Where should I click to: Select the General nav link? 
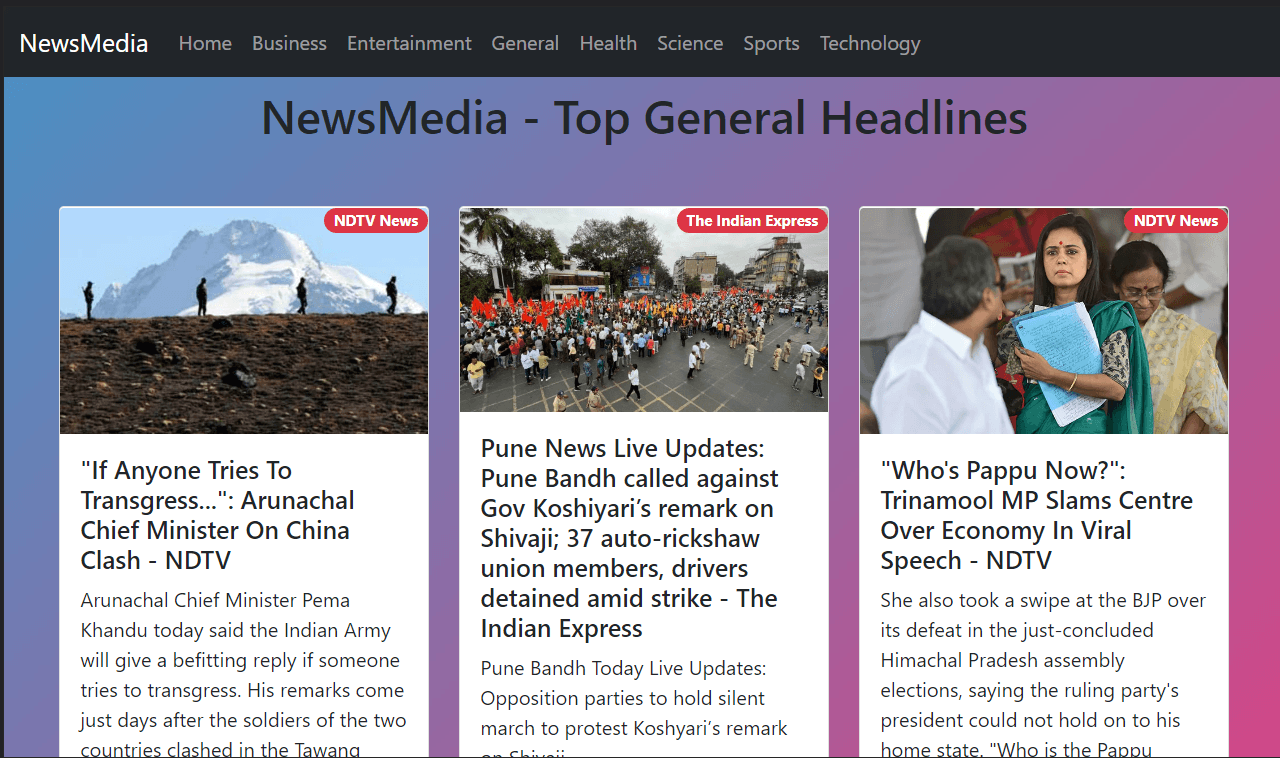click(x=525, y=43)
